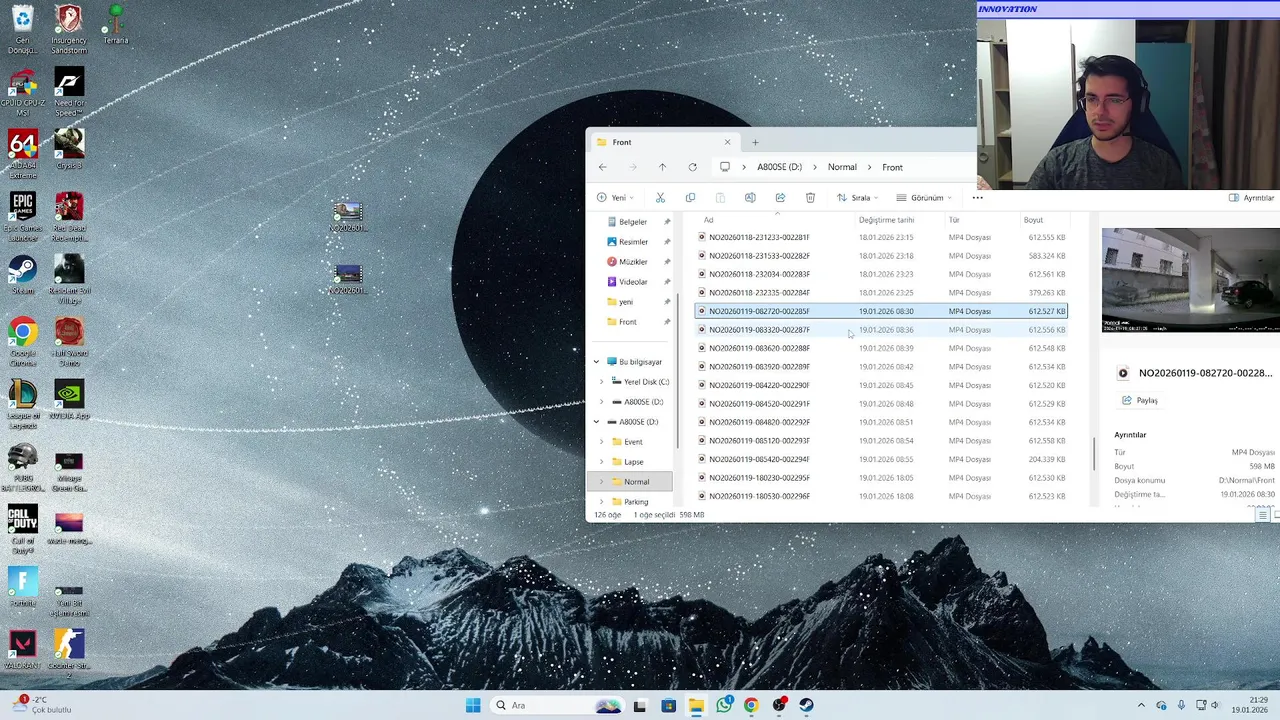Image resolution: width=1280 pixels, height=720 pixels.
Task: Open the Terraria desktop icon
Action: click(x=115, y=25)
